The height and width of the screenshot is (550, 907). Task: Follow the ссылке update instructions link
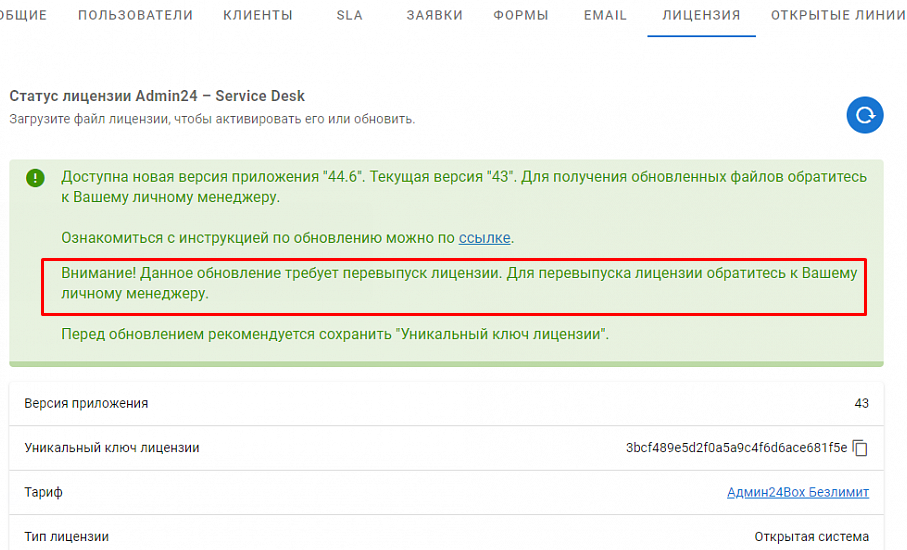(x=484, y=238)
